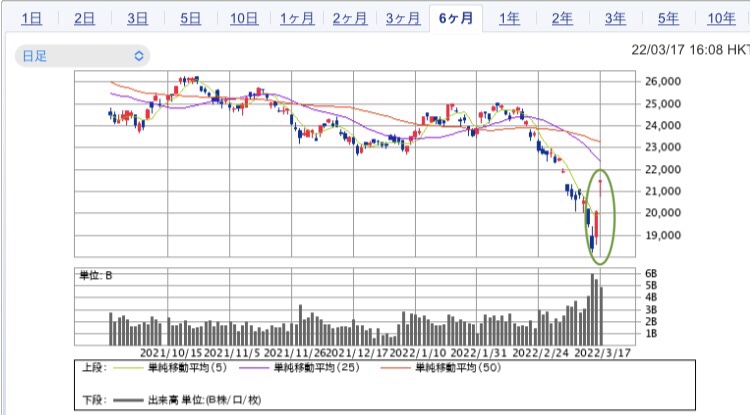Click the 2021/11/5 date label
This screenshot has height=415, width=750.
(x=232, y=353)
